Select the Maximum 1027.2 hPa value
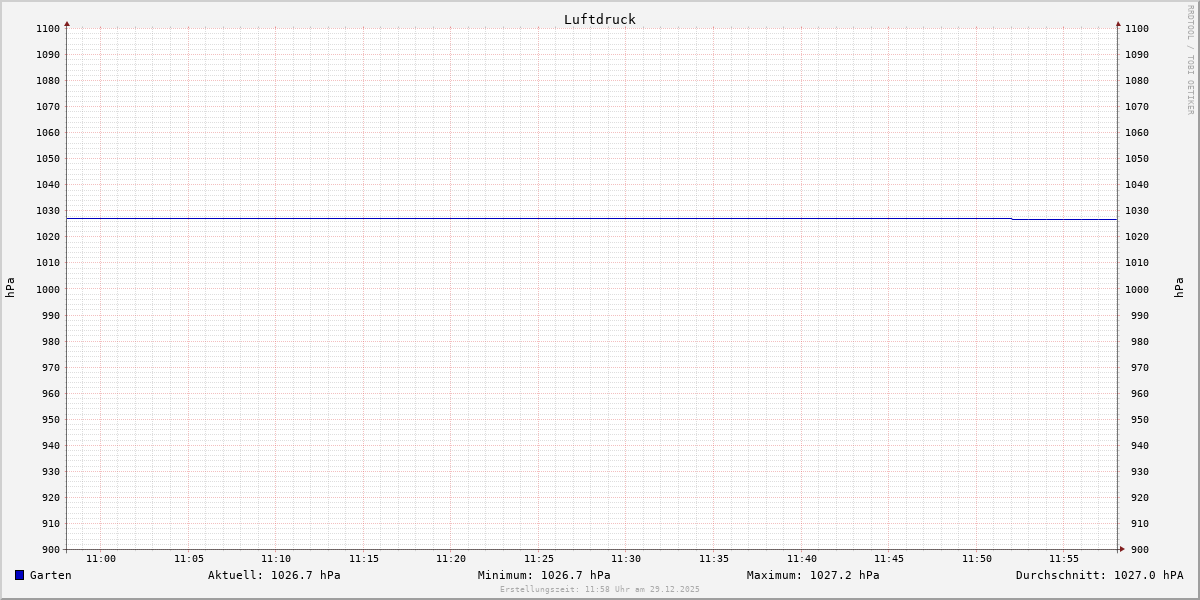The height and width of the screenshot is (600, 1200). coord(813,575)
